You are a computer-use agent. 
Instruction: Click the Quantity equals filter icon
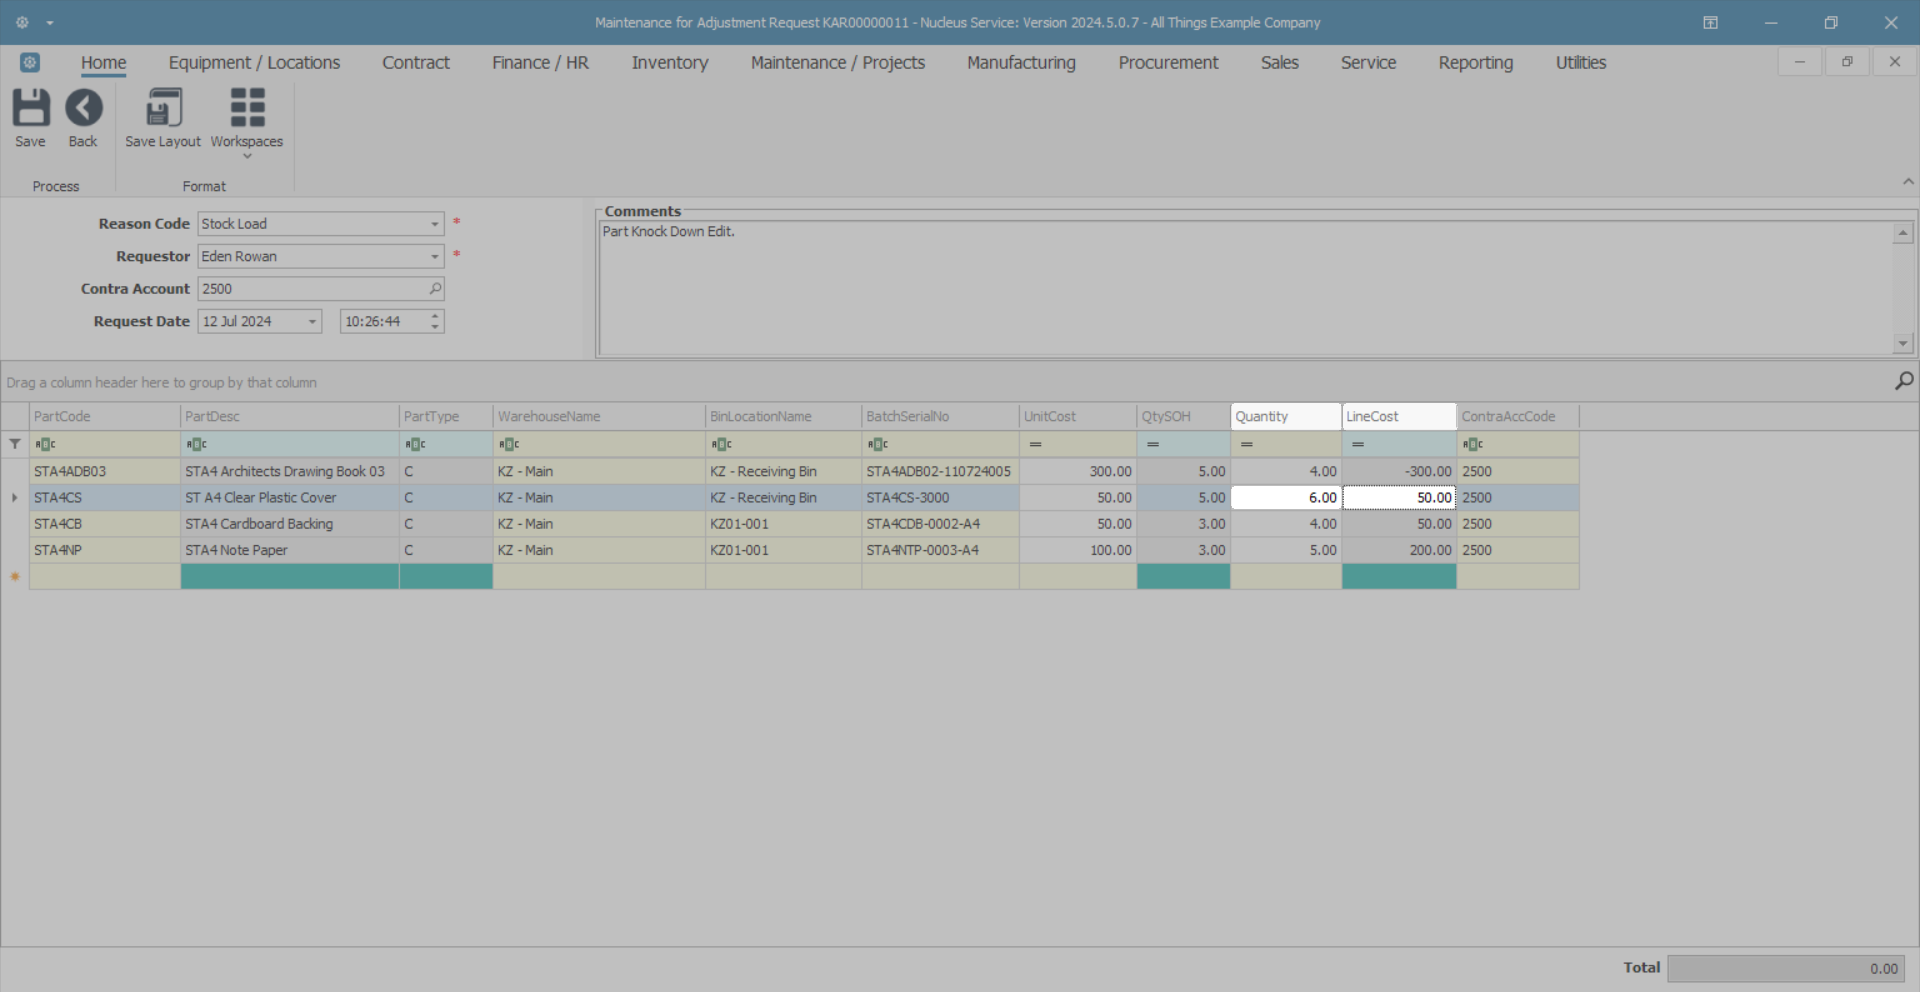(x=1247, y=444)
